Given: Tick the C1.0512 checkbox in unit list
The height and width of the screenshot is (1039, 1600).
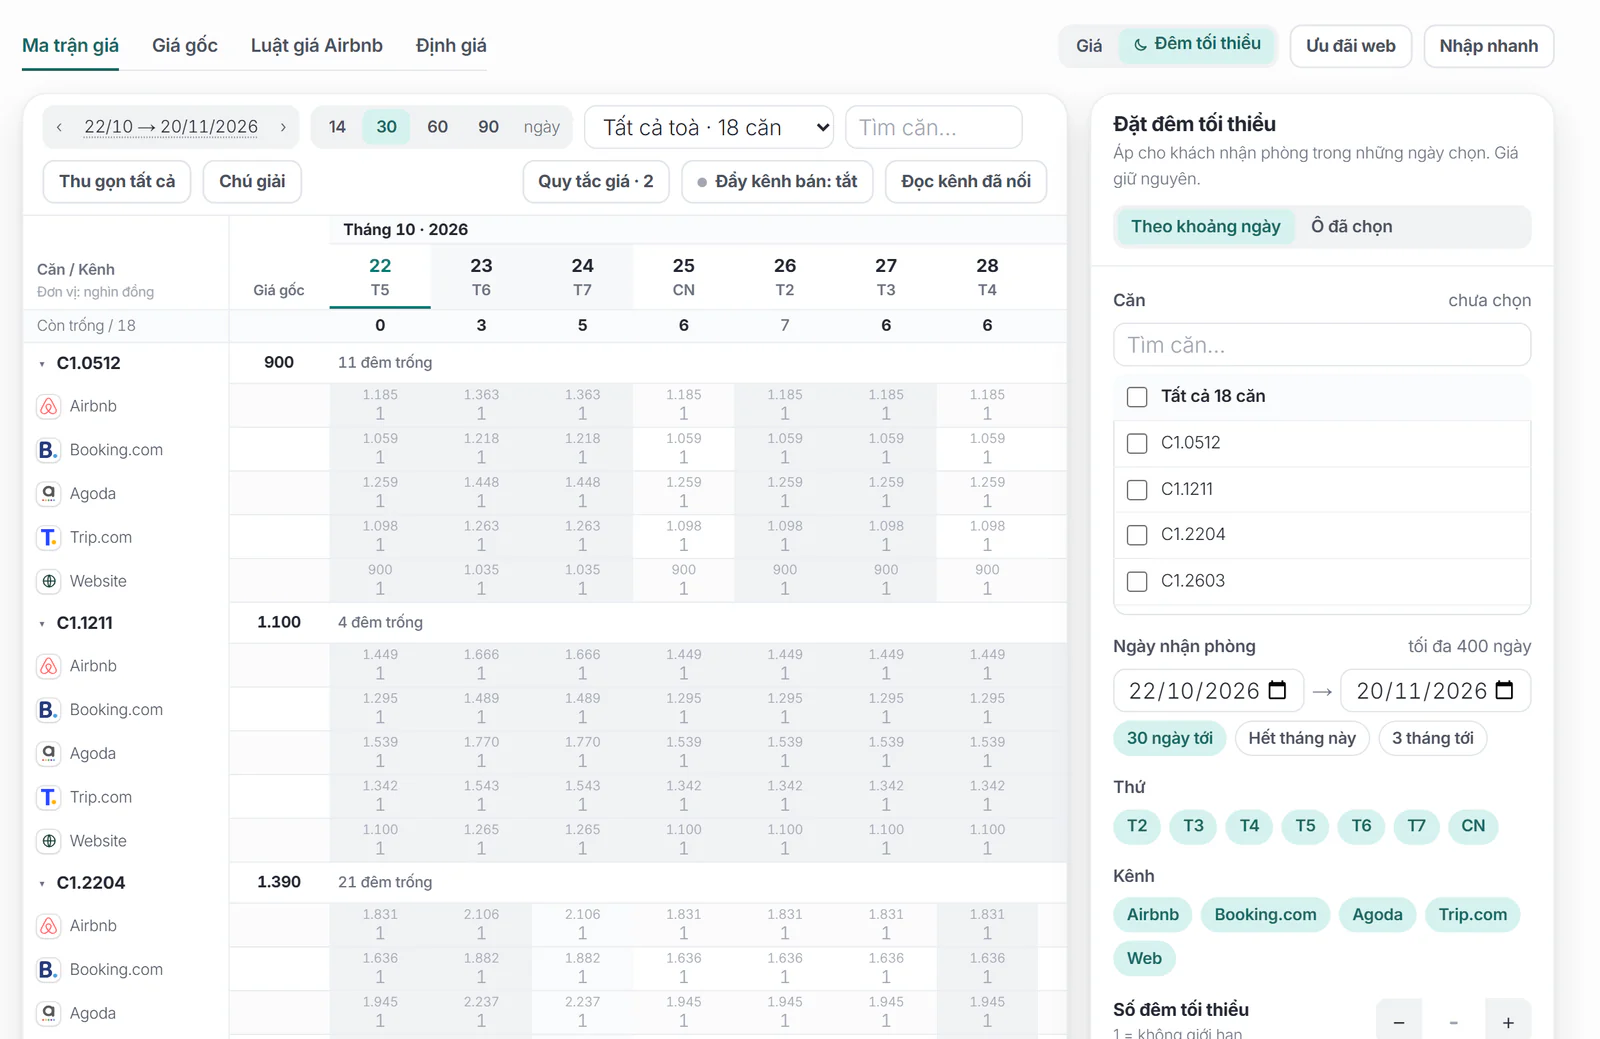Looking at the screenshot, I should point(1137,443).
